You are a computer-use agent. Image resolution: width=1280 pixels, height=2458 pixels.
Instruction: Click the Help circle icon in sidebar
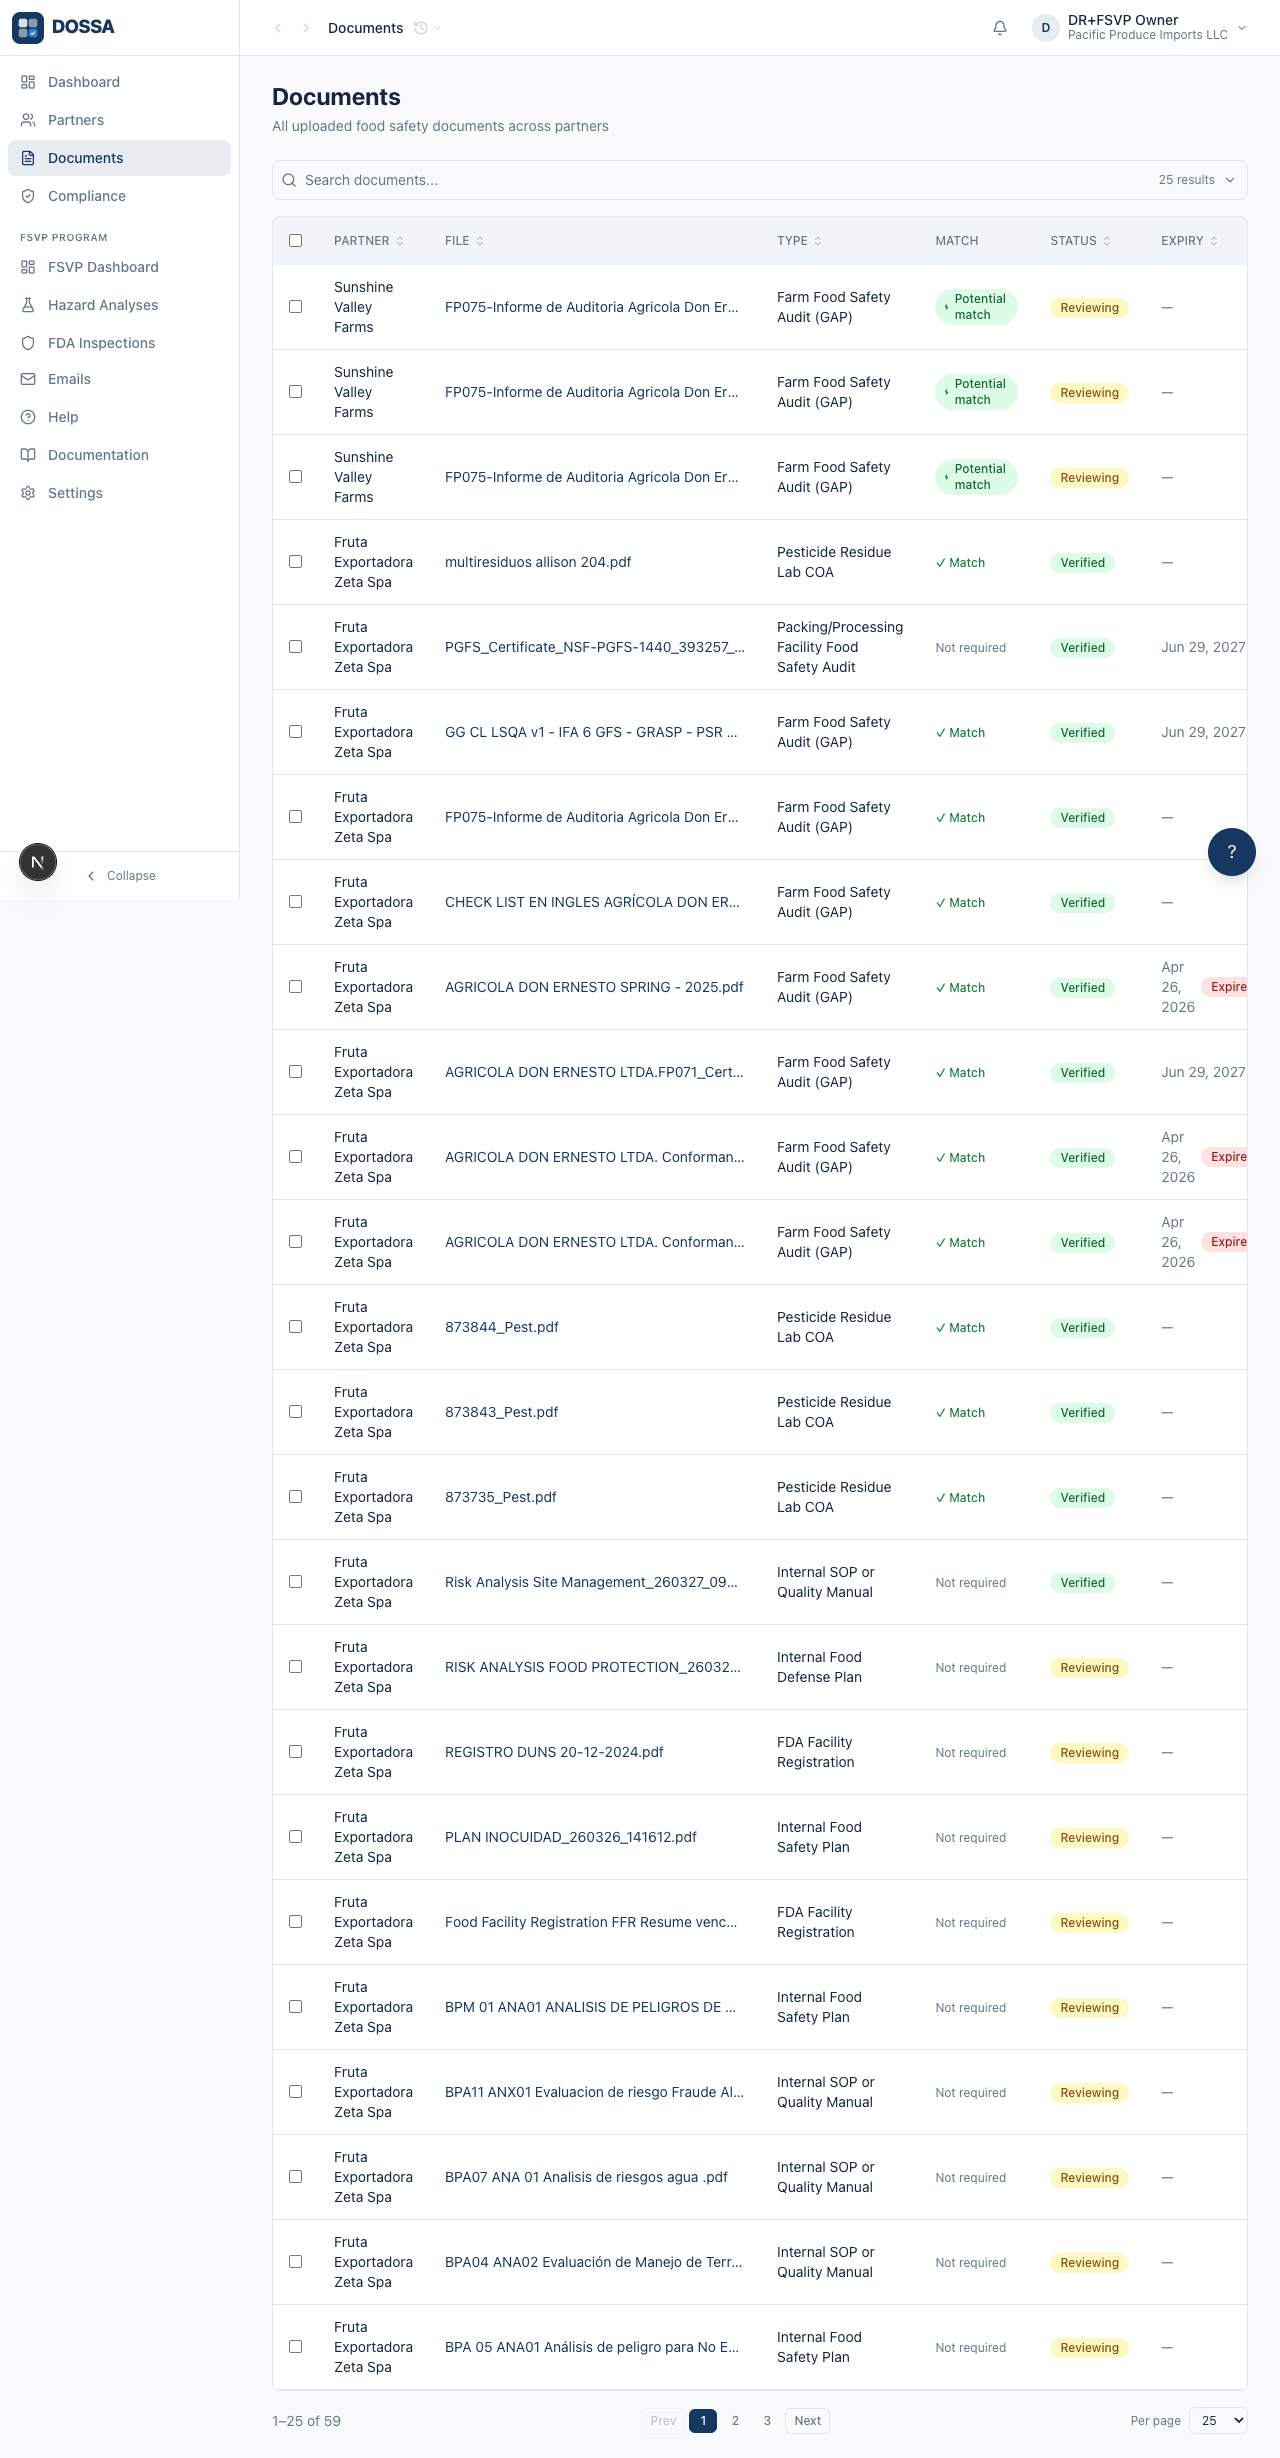[x=28, y=417]
